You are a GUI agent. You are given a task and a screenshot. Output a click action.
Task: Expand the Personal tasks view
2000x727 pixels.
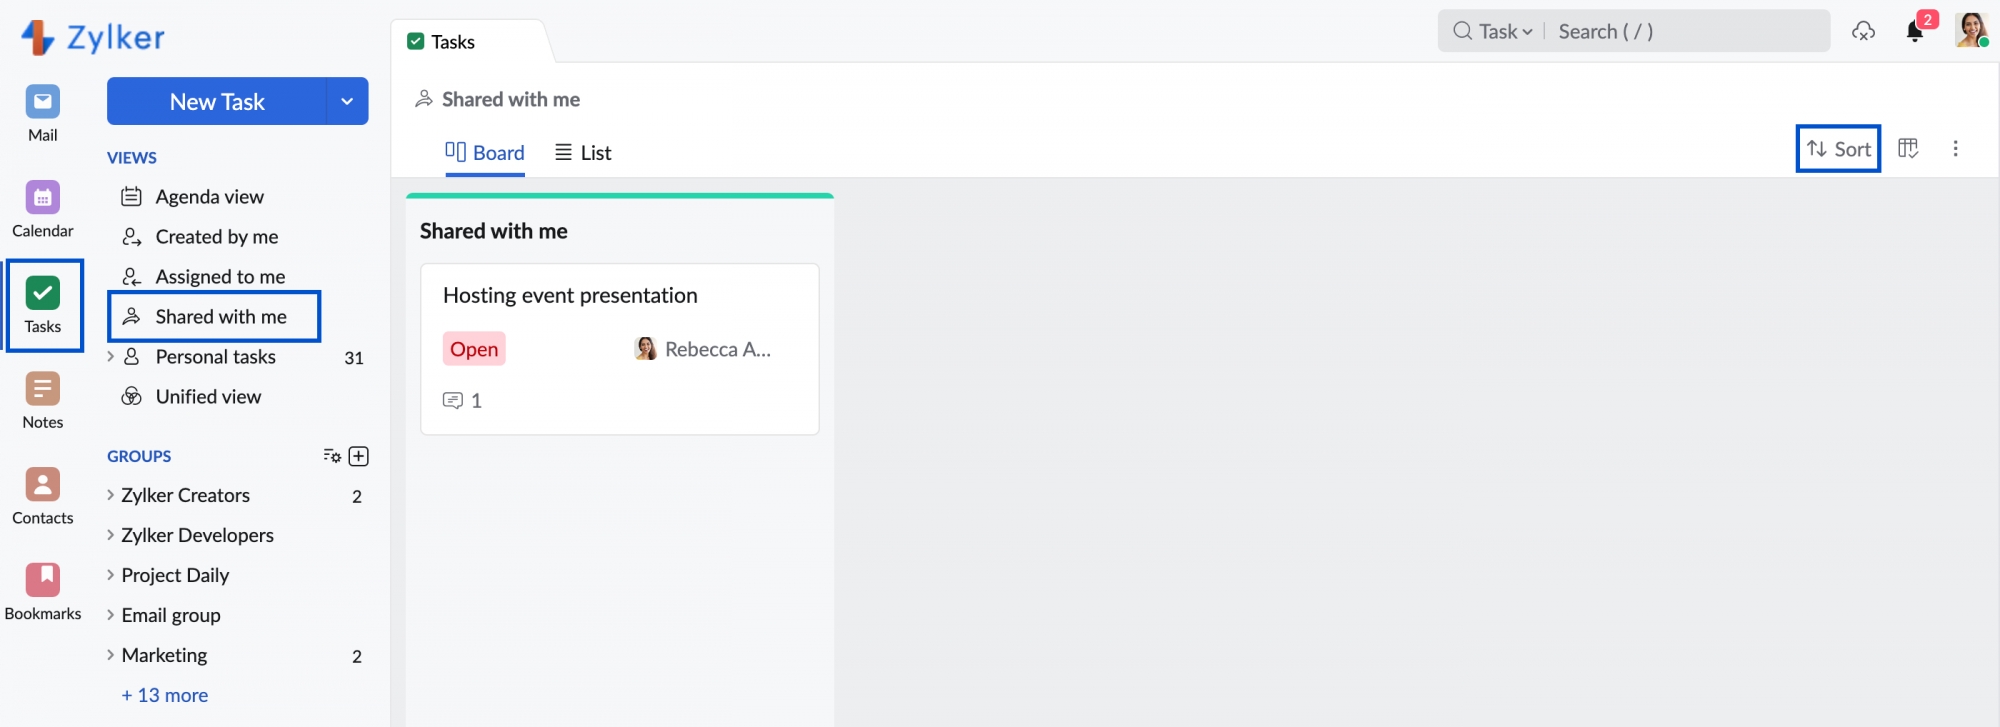point(110,357)
